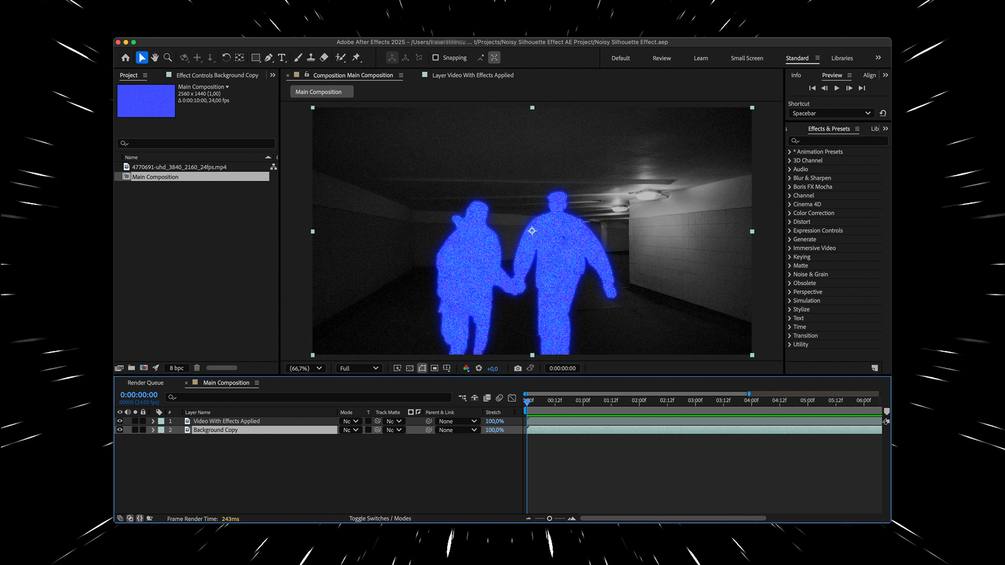The image size is (1005, 565).
Task: Toggle lock for Video With Effects Applied layer
Action: (143, 422)
